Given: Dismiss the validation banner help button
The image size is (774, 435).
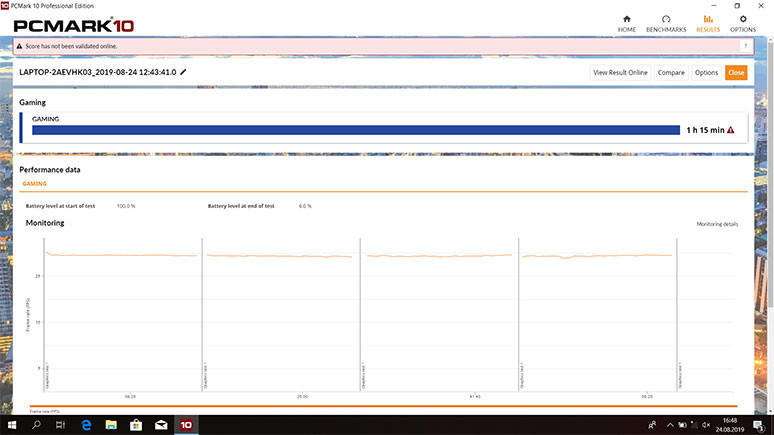Looking at the screenshot, I should tap(745, 46).
